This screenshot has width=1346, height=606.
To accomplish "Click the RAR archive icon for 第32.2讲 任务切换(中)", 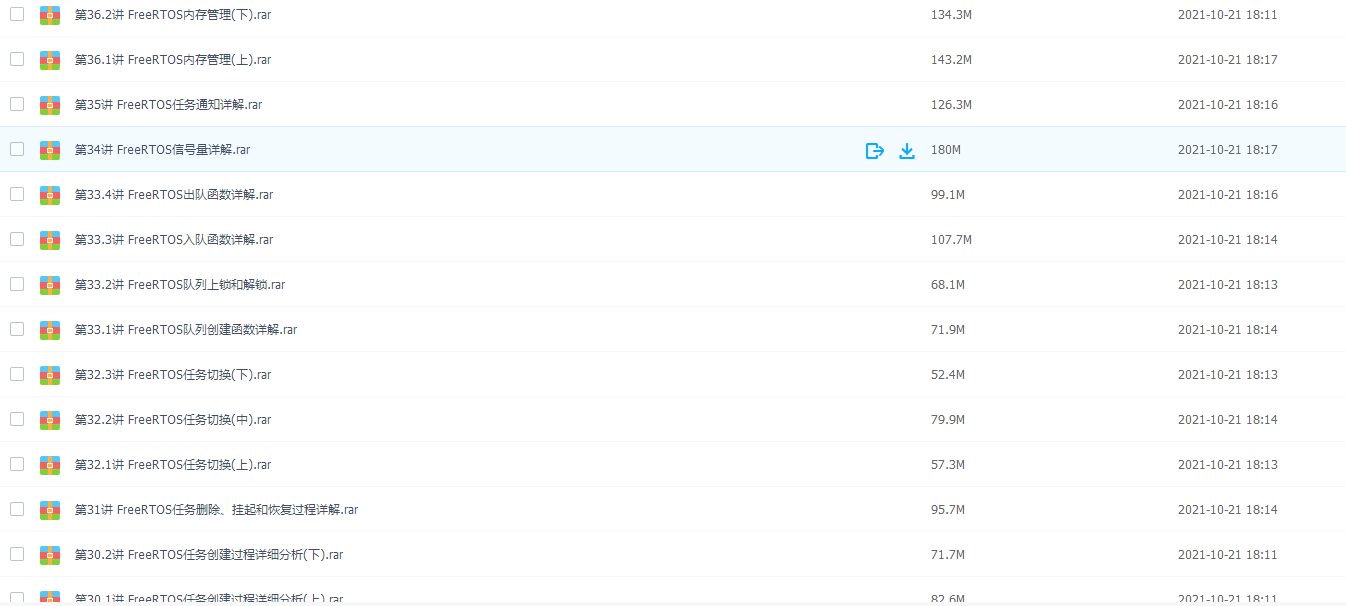I will 50,420.
